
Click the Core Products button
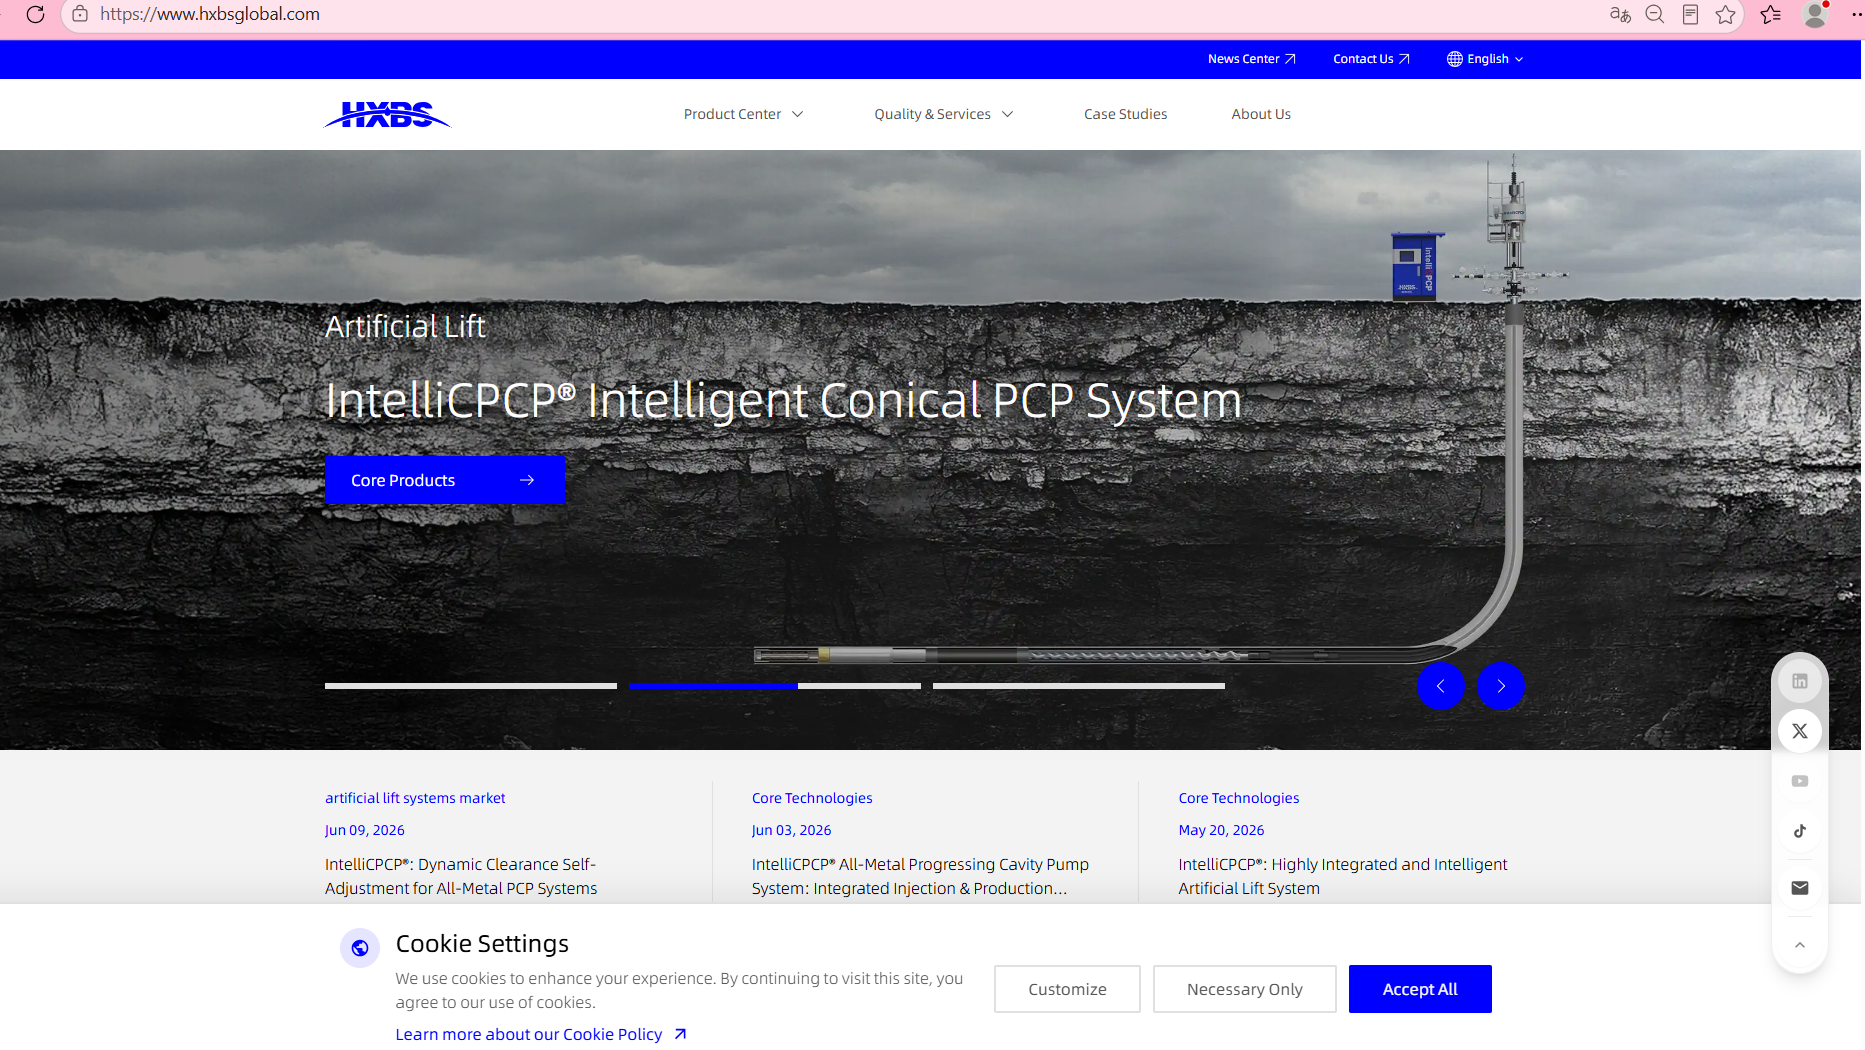[x=445, y=480]
